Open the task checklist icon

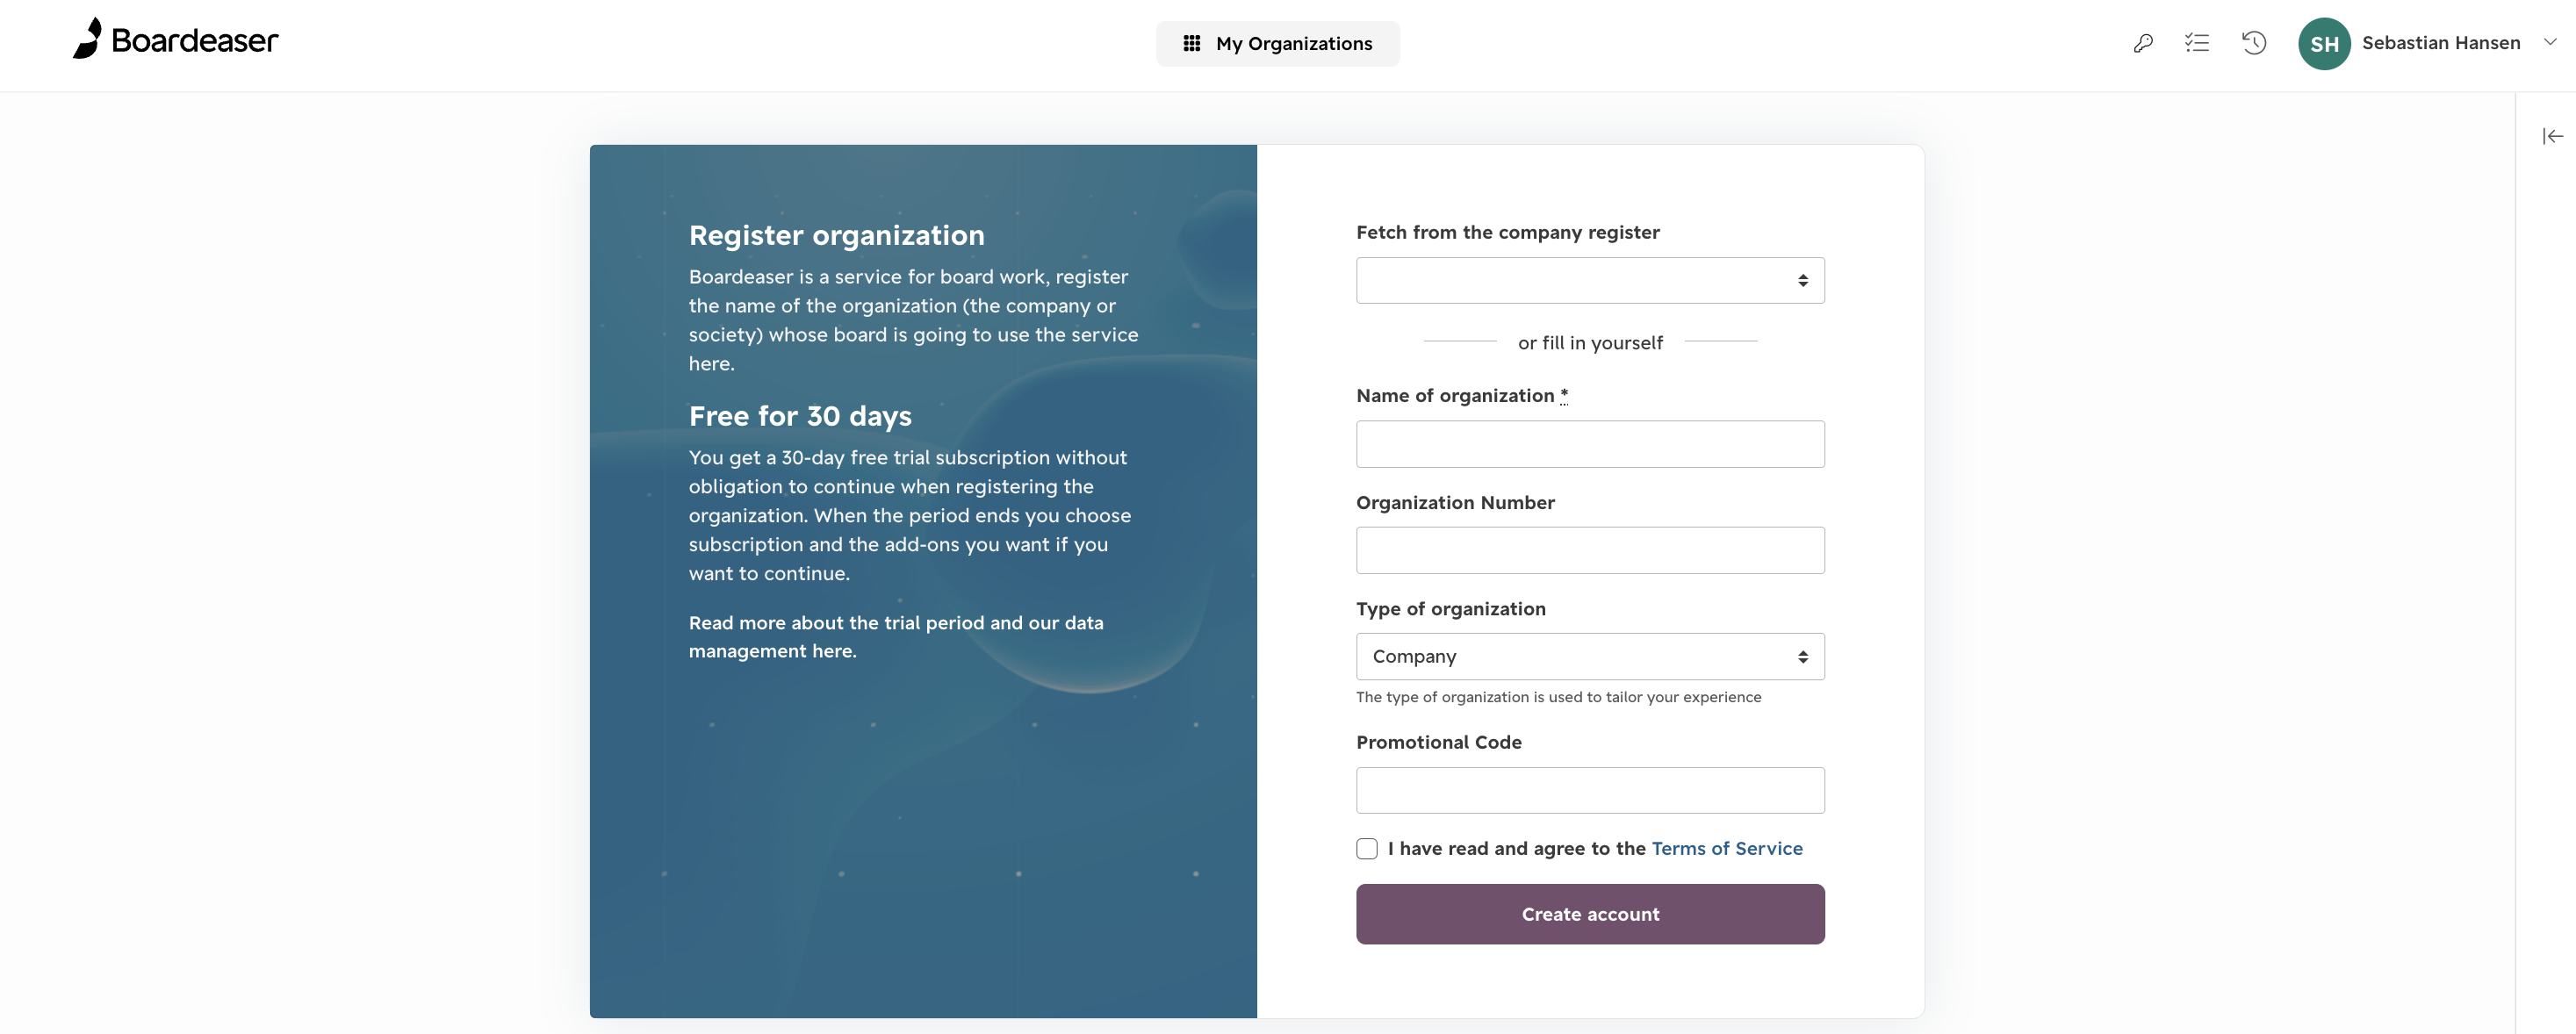point(2197,43)
